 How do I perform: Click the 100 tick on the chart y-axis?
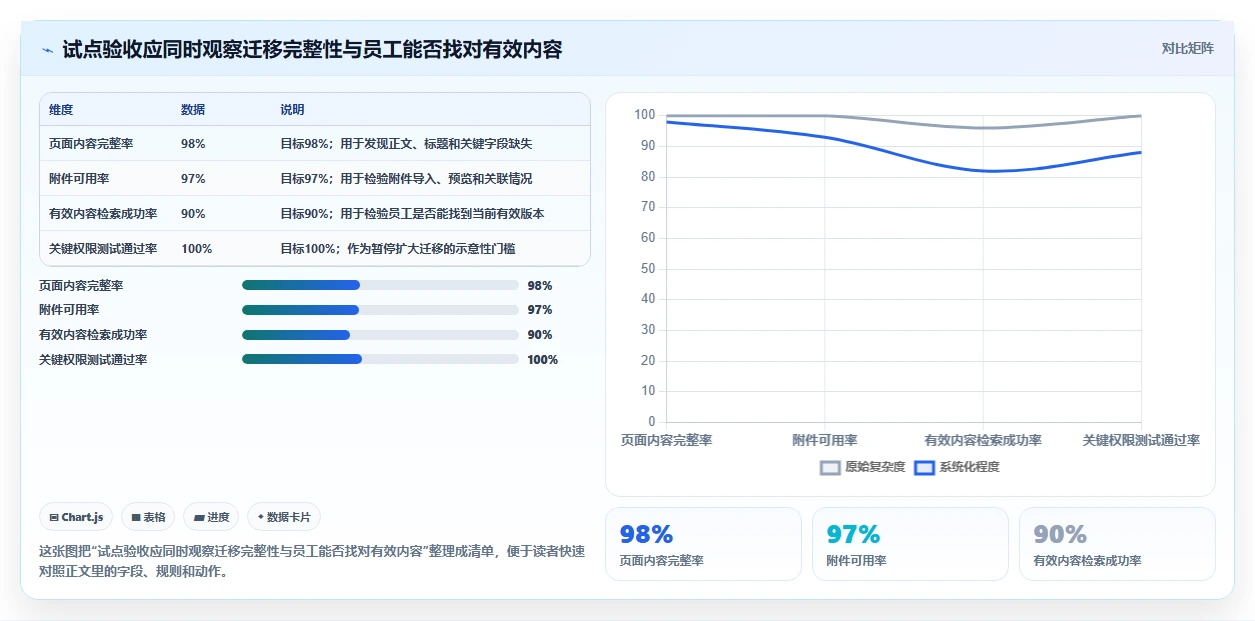pyautogui.click(x=645, y=115)
